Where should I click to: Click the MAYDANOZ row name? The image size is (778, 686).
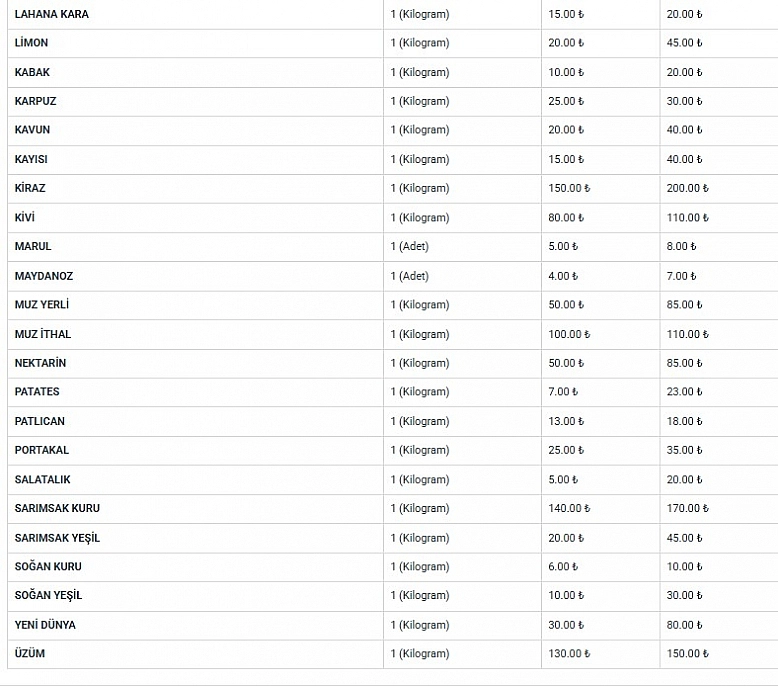pyautogui.click(x=44, y=276)
